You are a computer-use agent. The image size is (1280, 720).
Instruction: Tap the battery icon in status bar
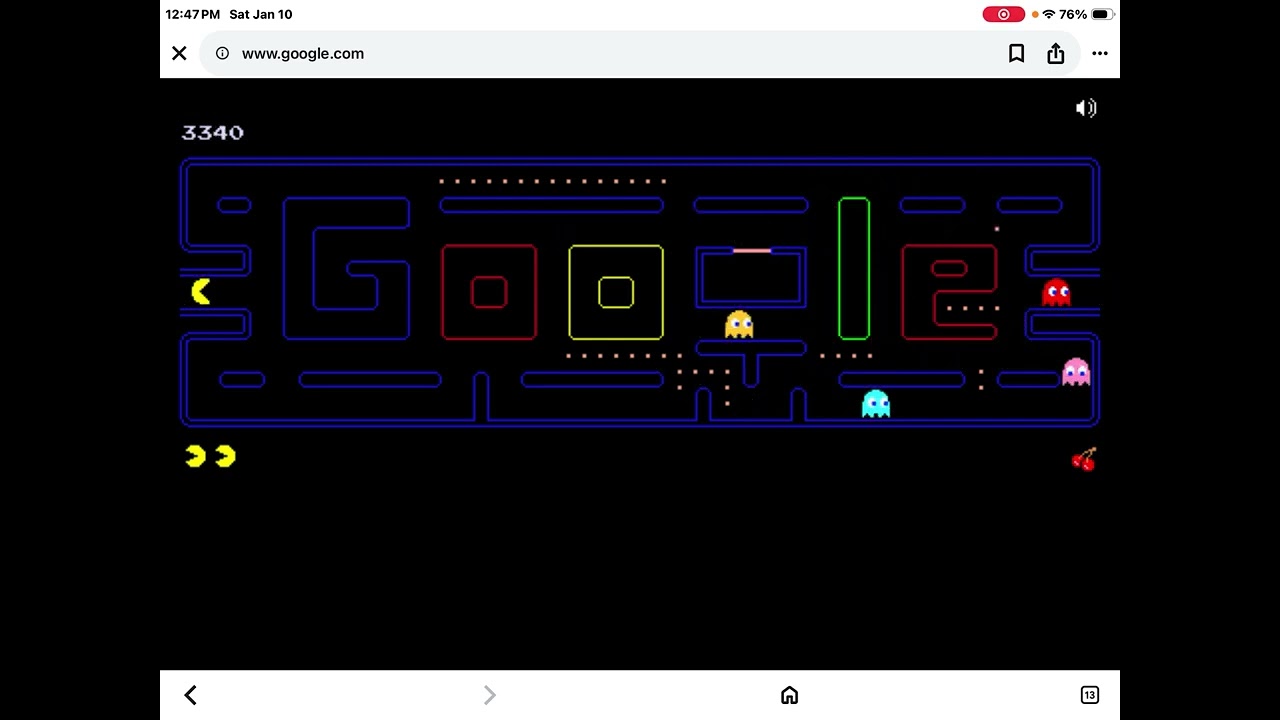(1102, 14)
